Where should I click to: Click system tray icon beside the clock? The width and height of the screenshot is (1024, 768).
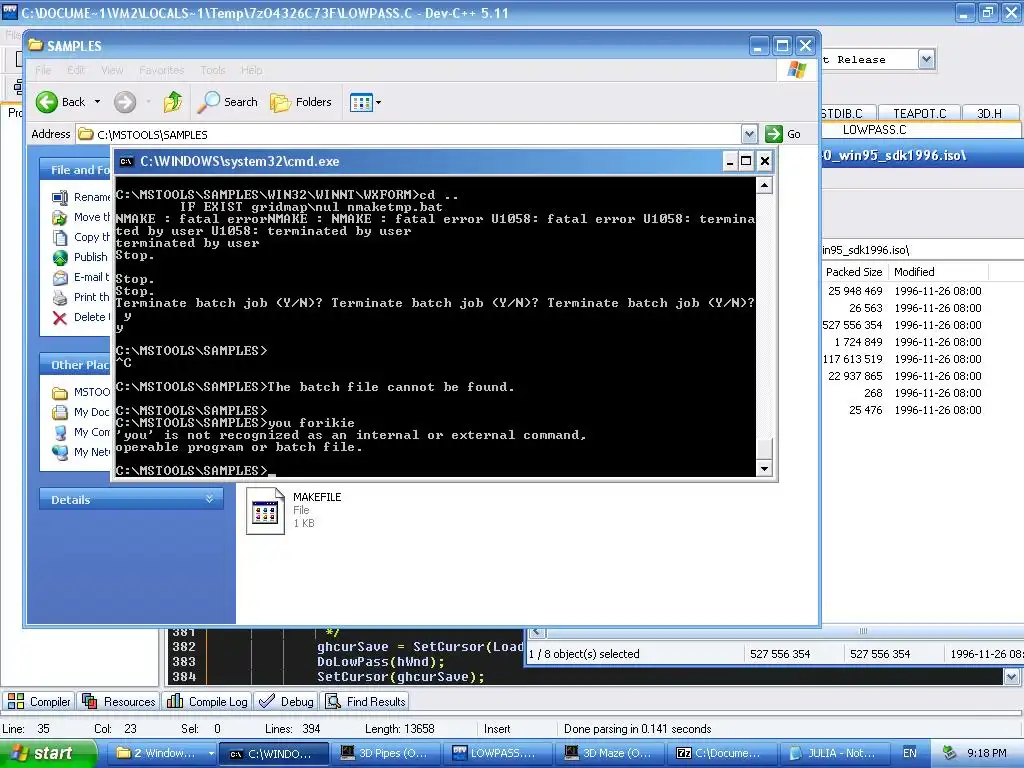[x=950, y=754]
